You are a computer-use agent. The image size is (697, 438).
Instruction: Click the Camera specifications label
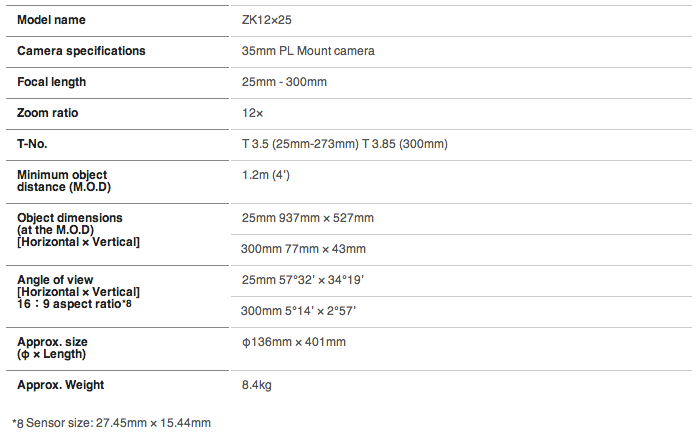(x=81, y=51)
